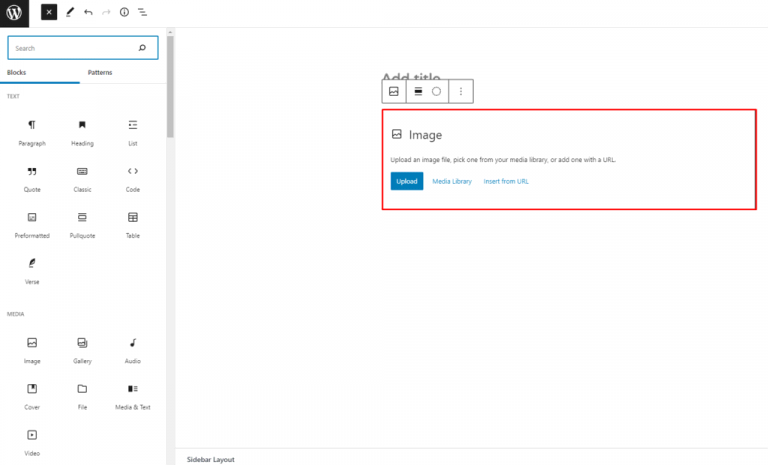Click the Insert from URL link
Screen dimensions: 768x465
click(x=506, y=181)
